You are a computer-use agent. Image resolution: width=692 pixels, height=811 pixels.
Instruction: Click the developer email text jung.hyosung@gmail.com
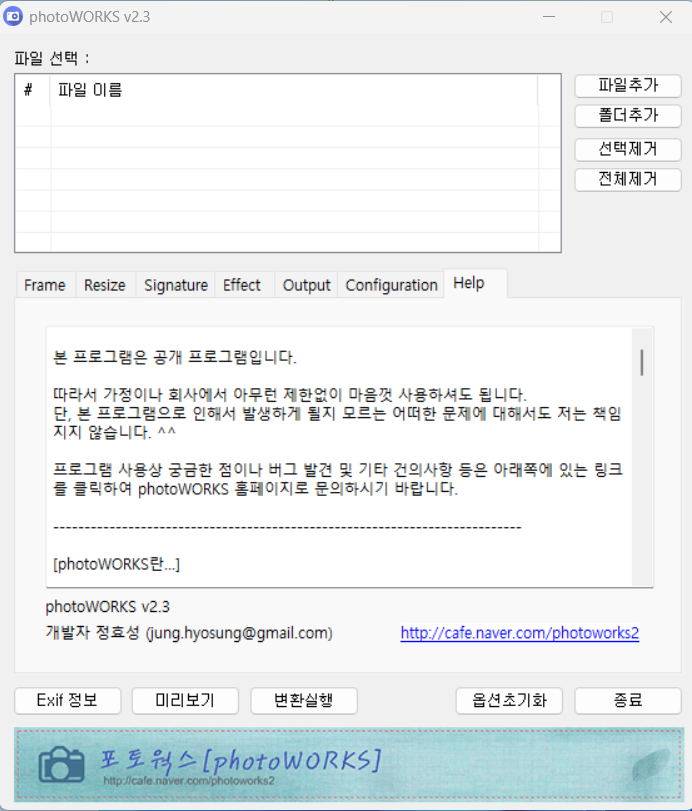point(239,633)
